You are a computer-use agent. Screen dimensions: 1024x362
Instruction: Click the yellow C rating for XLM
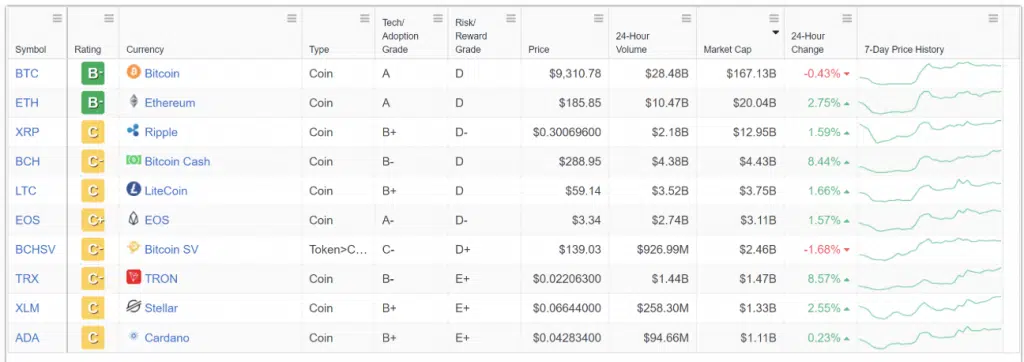(x=93, y=308)
